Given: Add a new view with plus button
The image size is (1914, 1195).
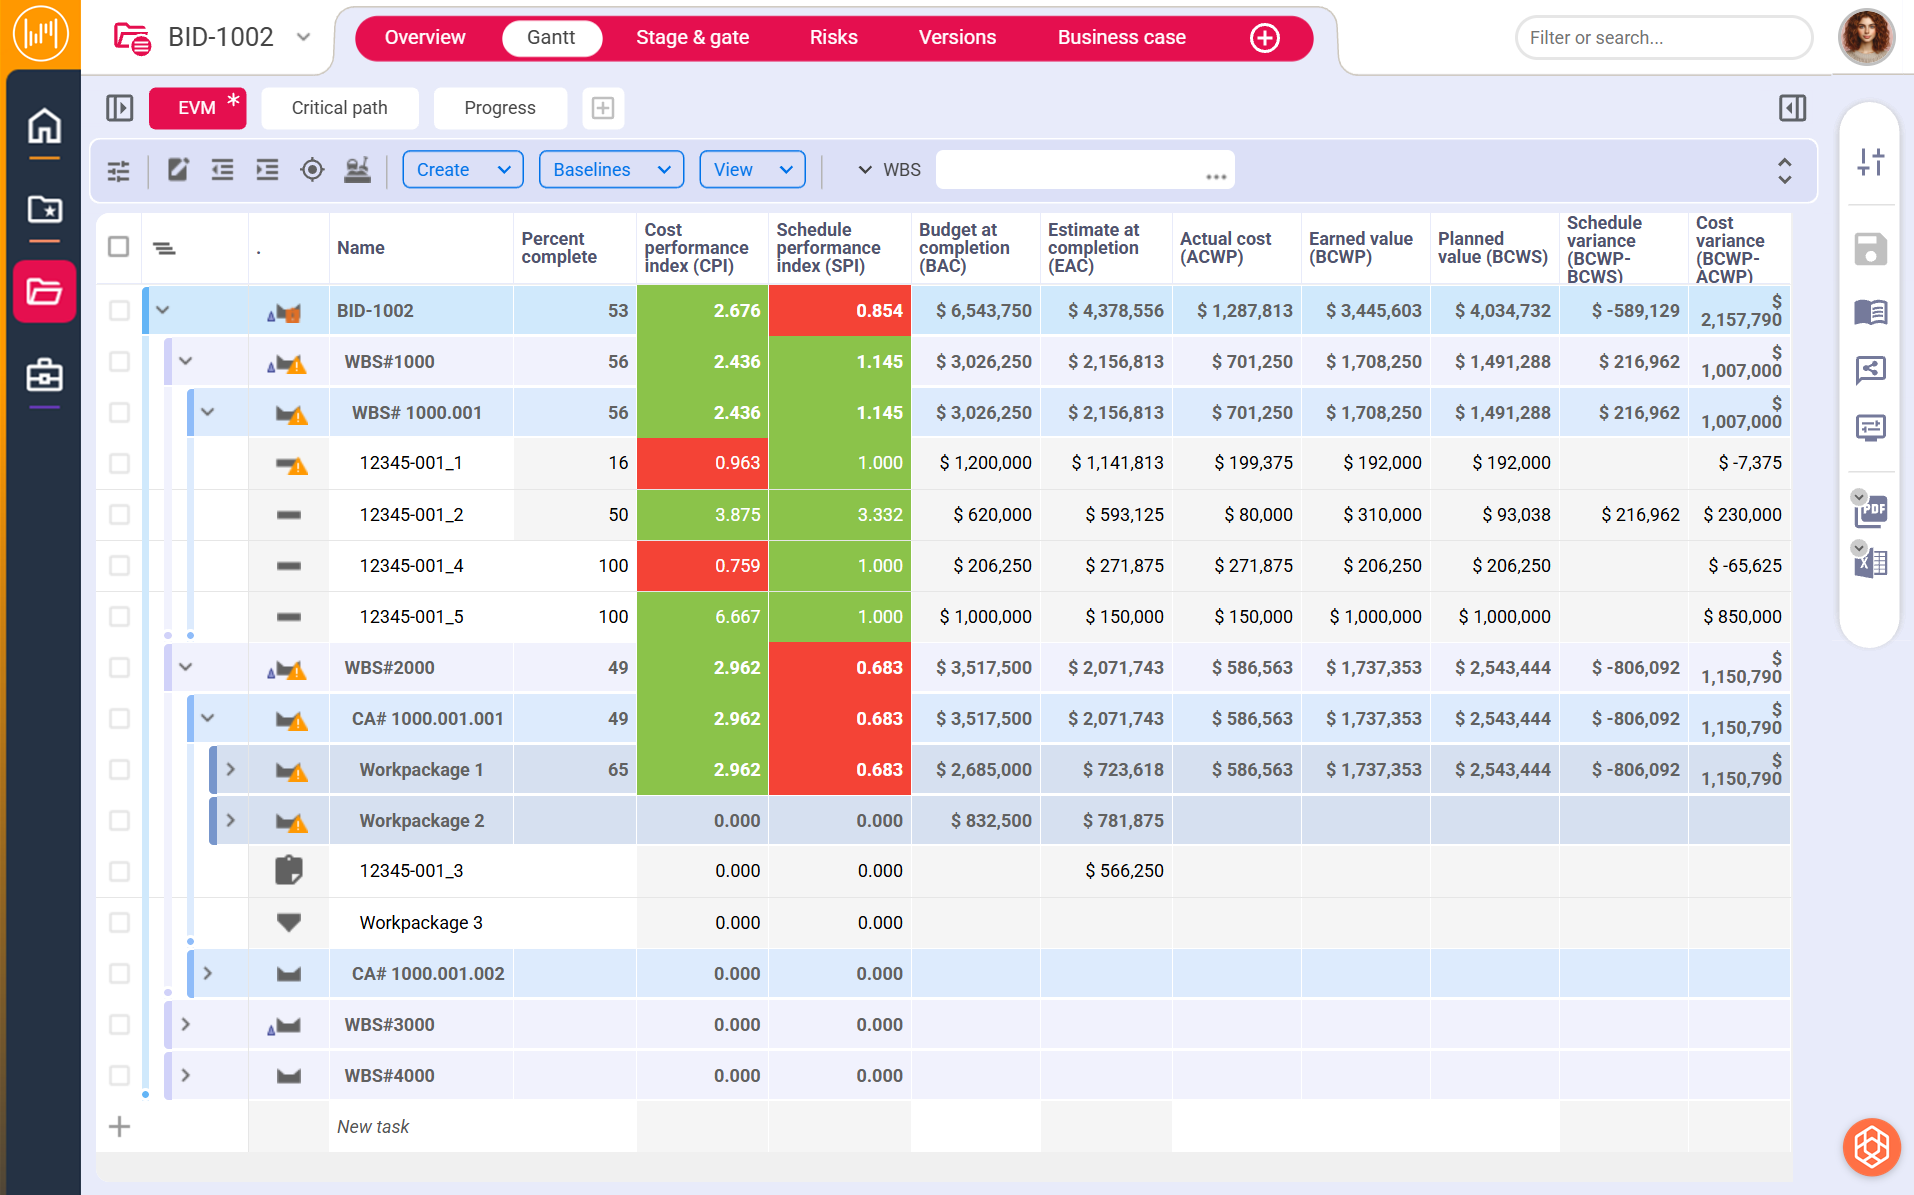Looking at the screenshot, I should pyautogui.click(x=603, y=108).
